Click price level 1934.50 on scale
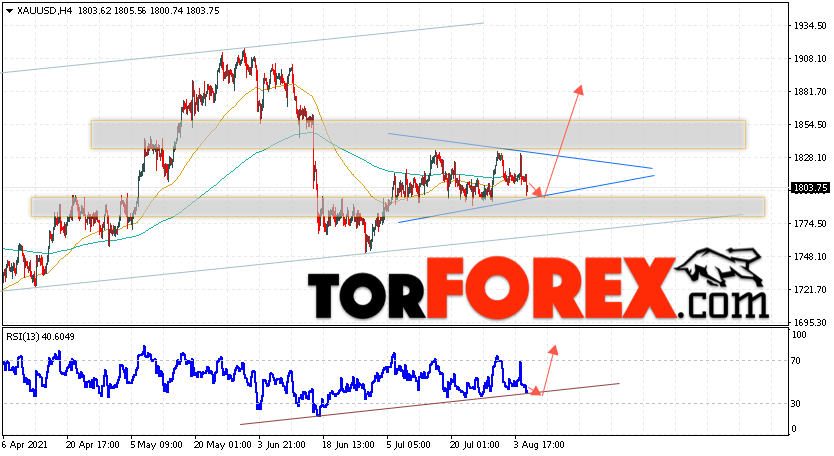 (x=810, y=26)
